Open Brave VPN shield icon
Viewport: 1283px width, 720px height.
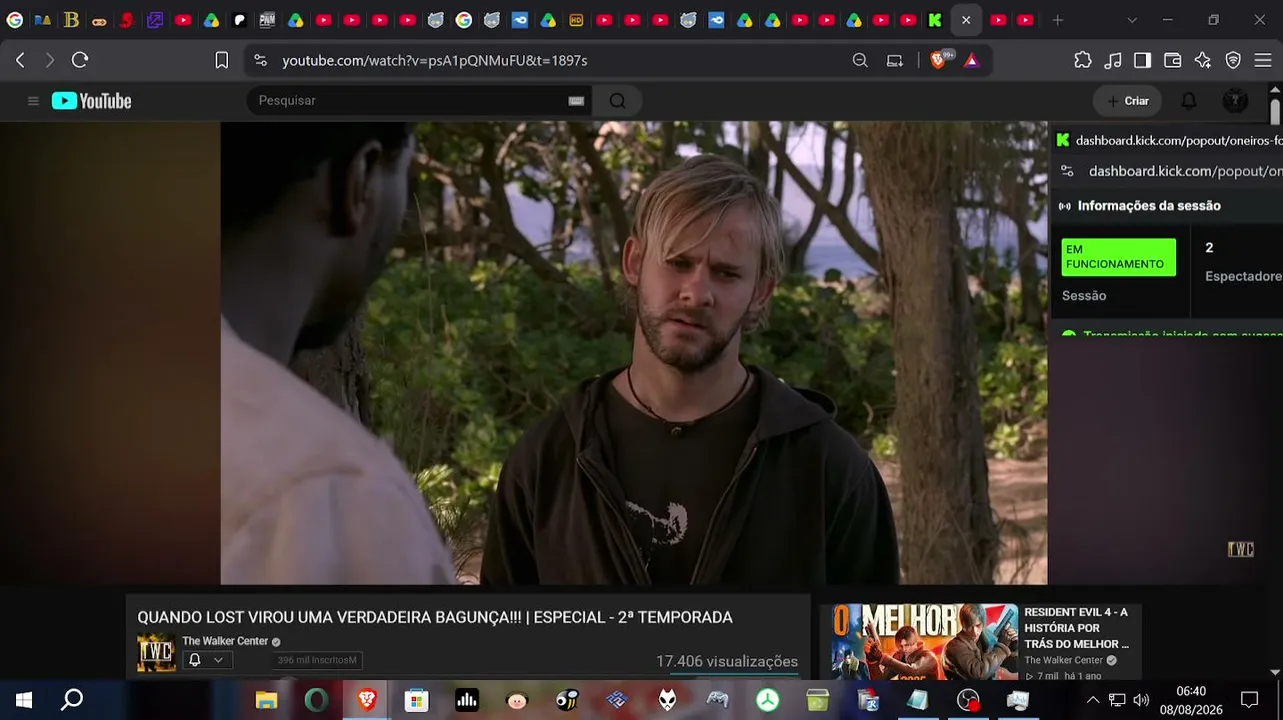click(1233, 60)
